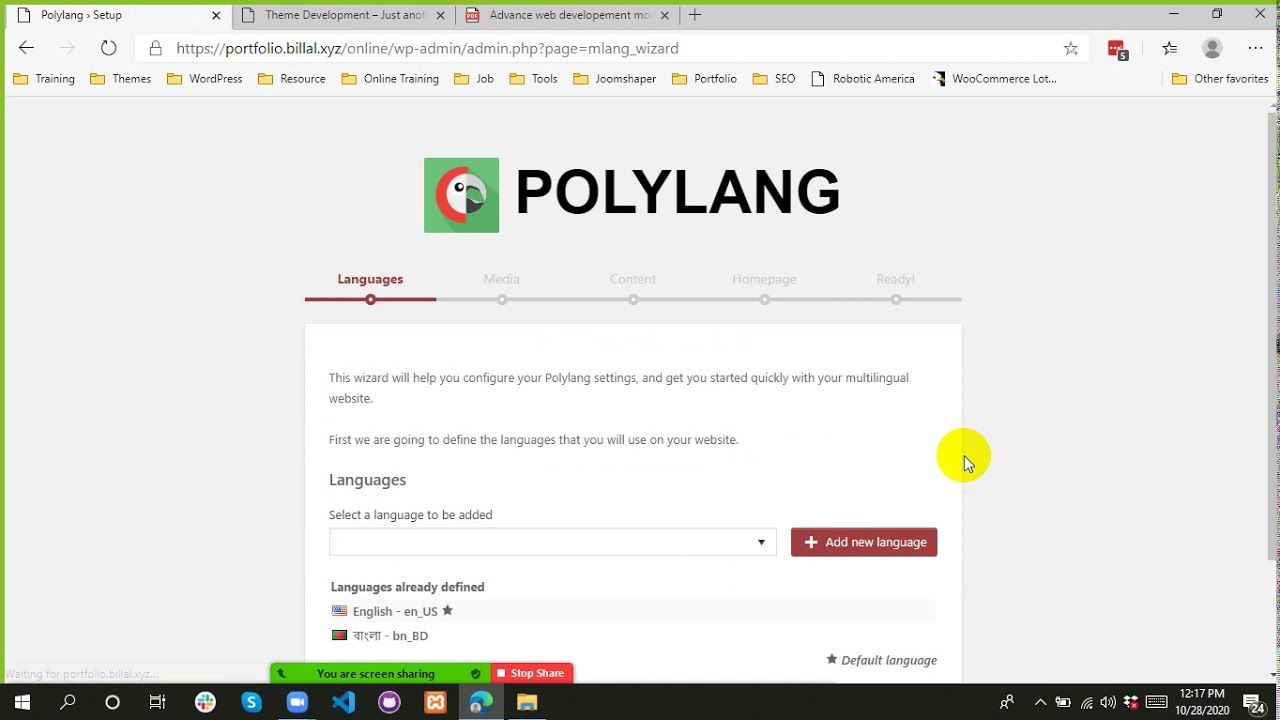Reload the page with the refresh icon
The image size is (1280, 720).
click(x=109, y=48)
